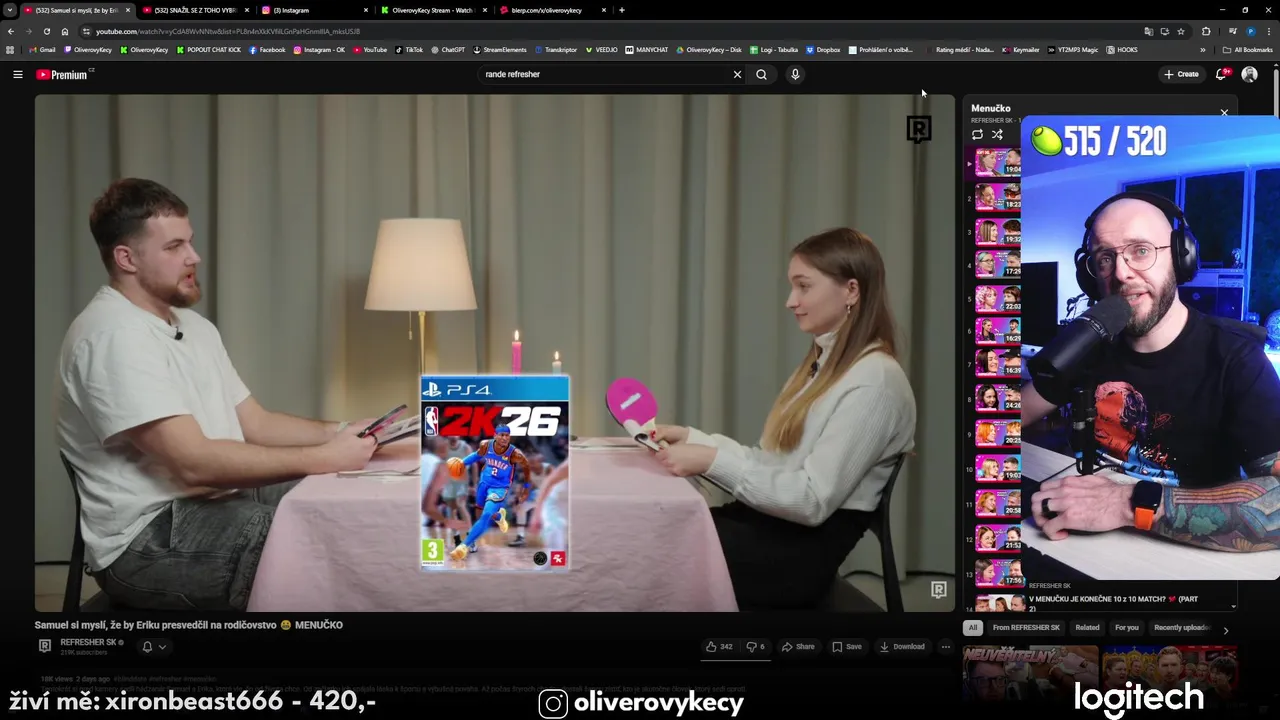Open the tab search dropdown arrow

[x=10, y=10]
